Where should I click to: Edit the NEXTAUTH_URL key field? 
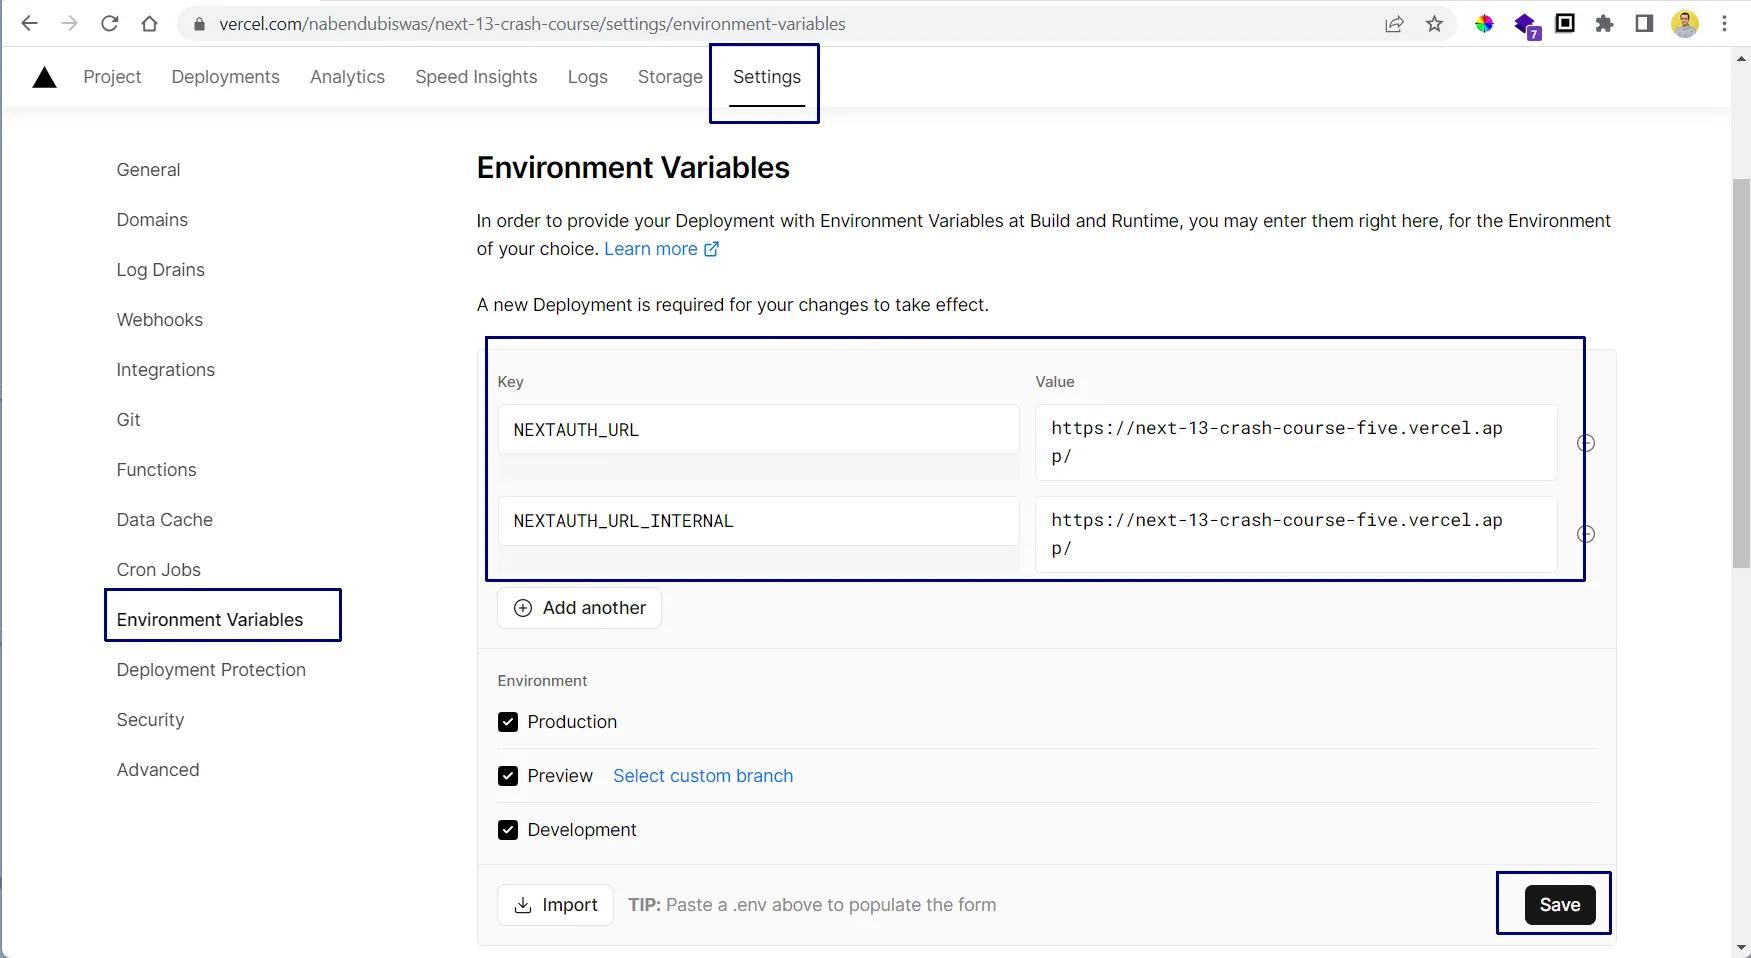coord(758,430)
